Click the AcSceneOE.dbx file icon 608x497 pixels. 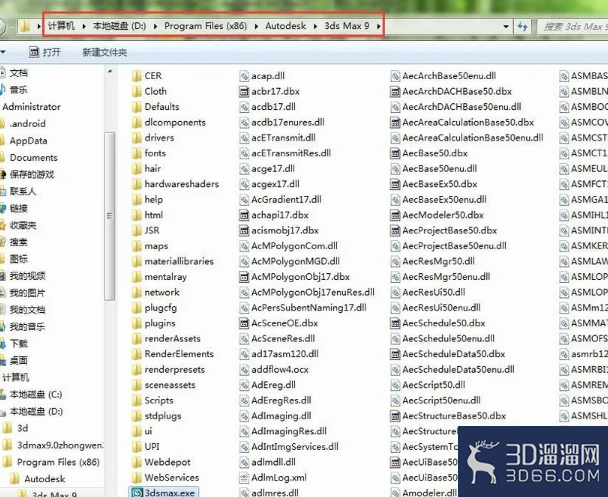244,323
